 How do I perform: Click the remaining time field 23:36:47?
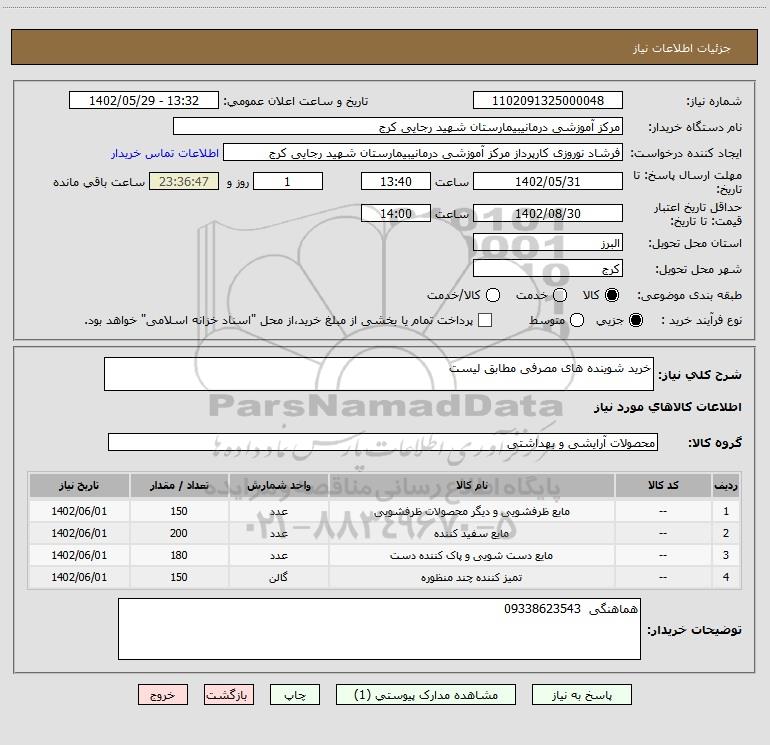[x=184, y=182]
